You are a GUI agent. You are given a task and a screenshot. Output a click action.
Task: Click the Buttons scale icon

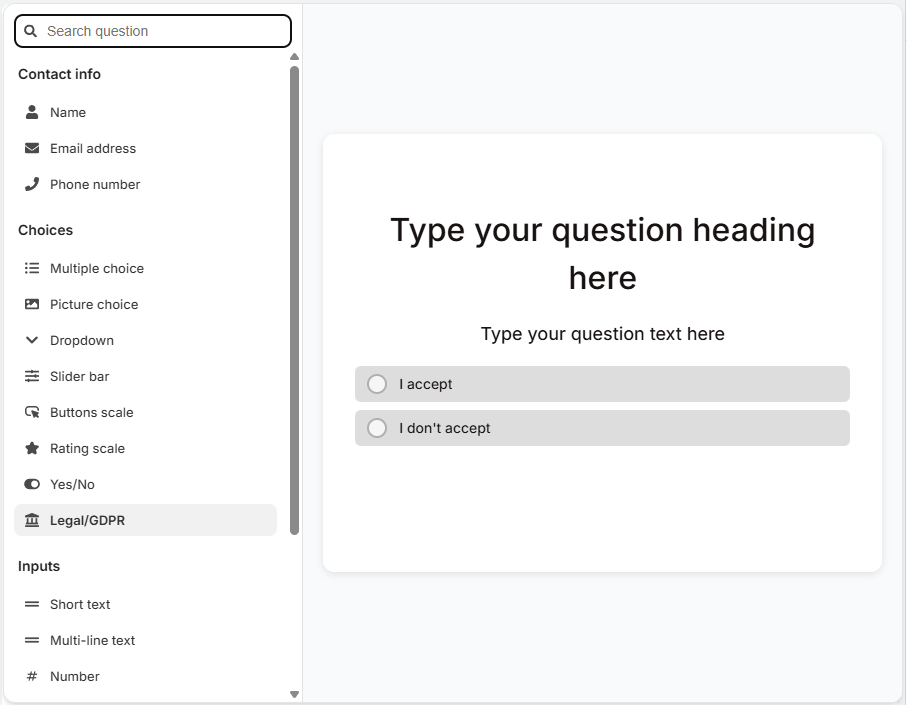[32, 412]
